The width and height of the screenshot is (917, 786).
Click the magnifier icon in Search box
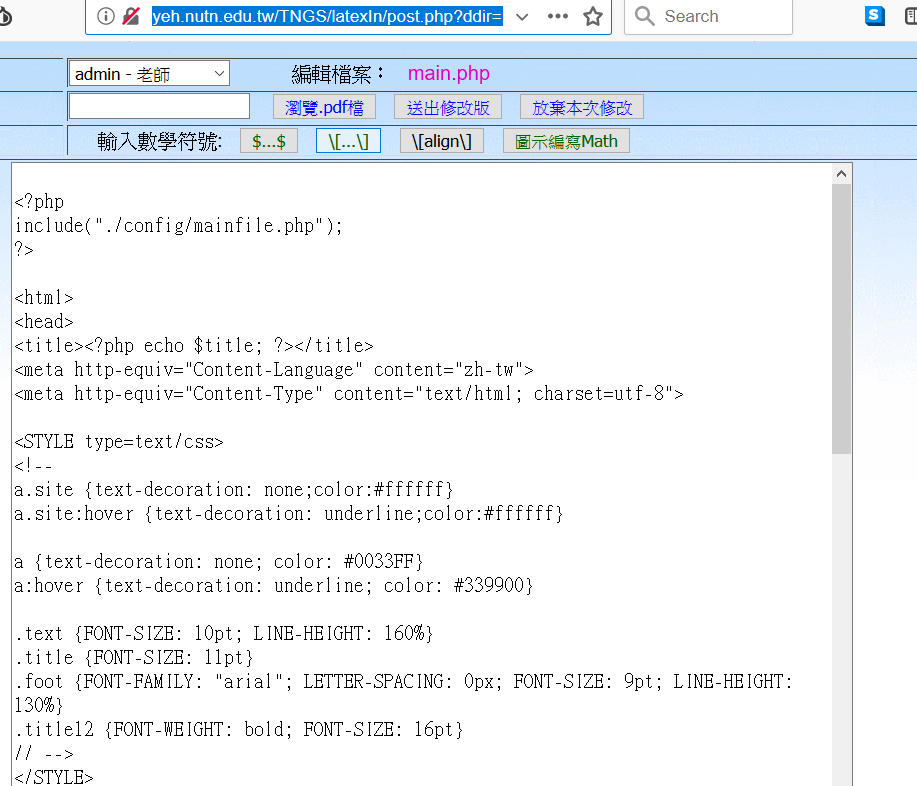coord(644,16)
